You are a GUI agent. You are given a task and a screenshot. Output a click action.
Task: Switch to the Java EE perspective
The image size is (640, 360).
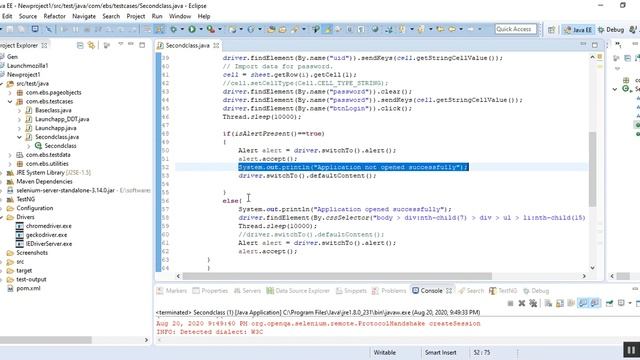[578, 29]
